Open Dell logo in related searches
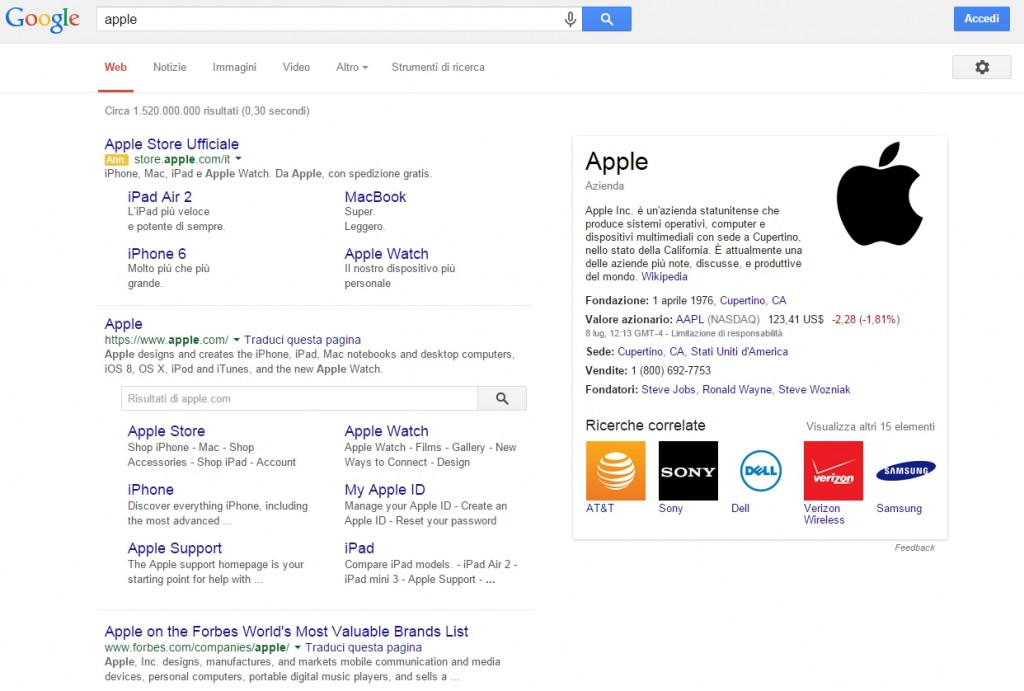The image size is (1024, 691). 760,470
